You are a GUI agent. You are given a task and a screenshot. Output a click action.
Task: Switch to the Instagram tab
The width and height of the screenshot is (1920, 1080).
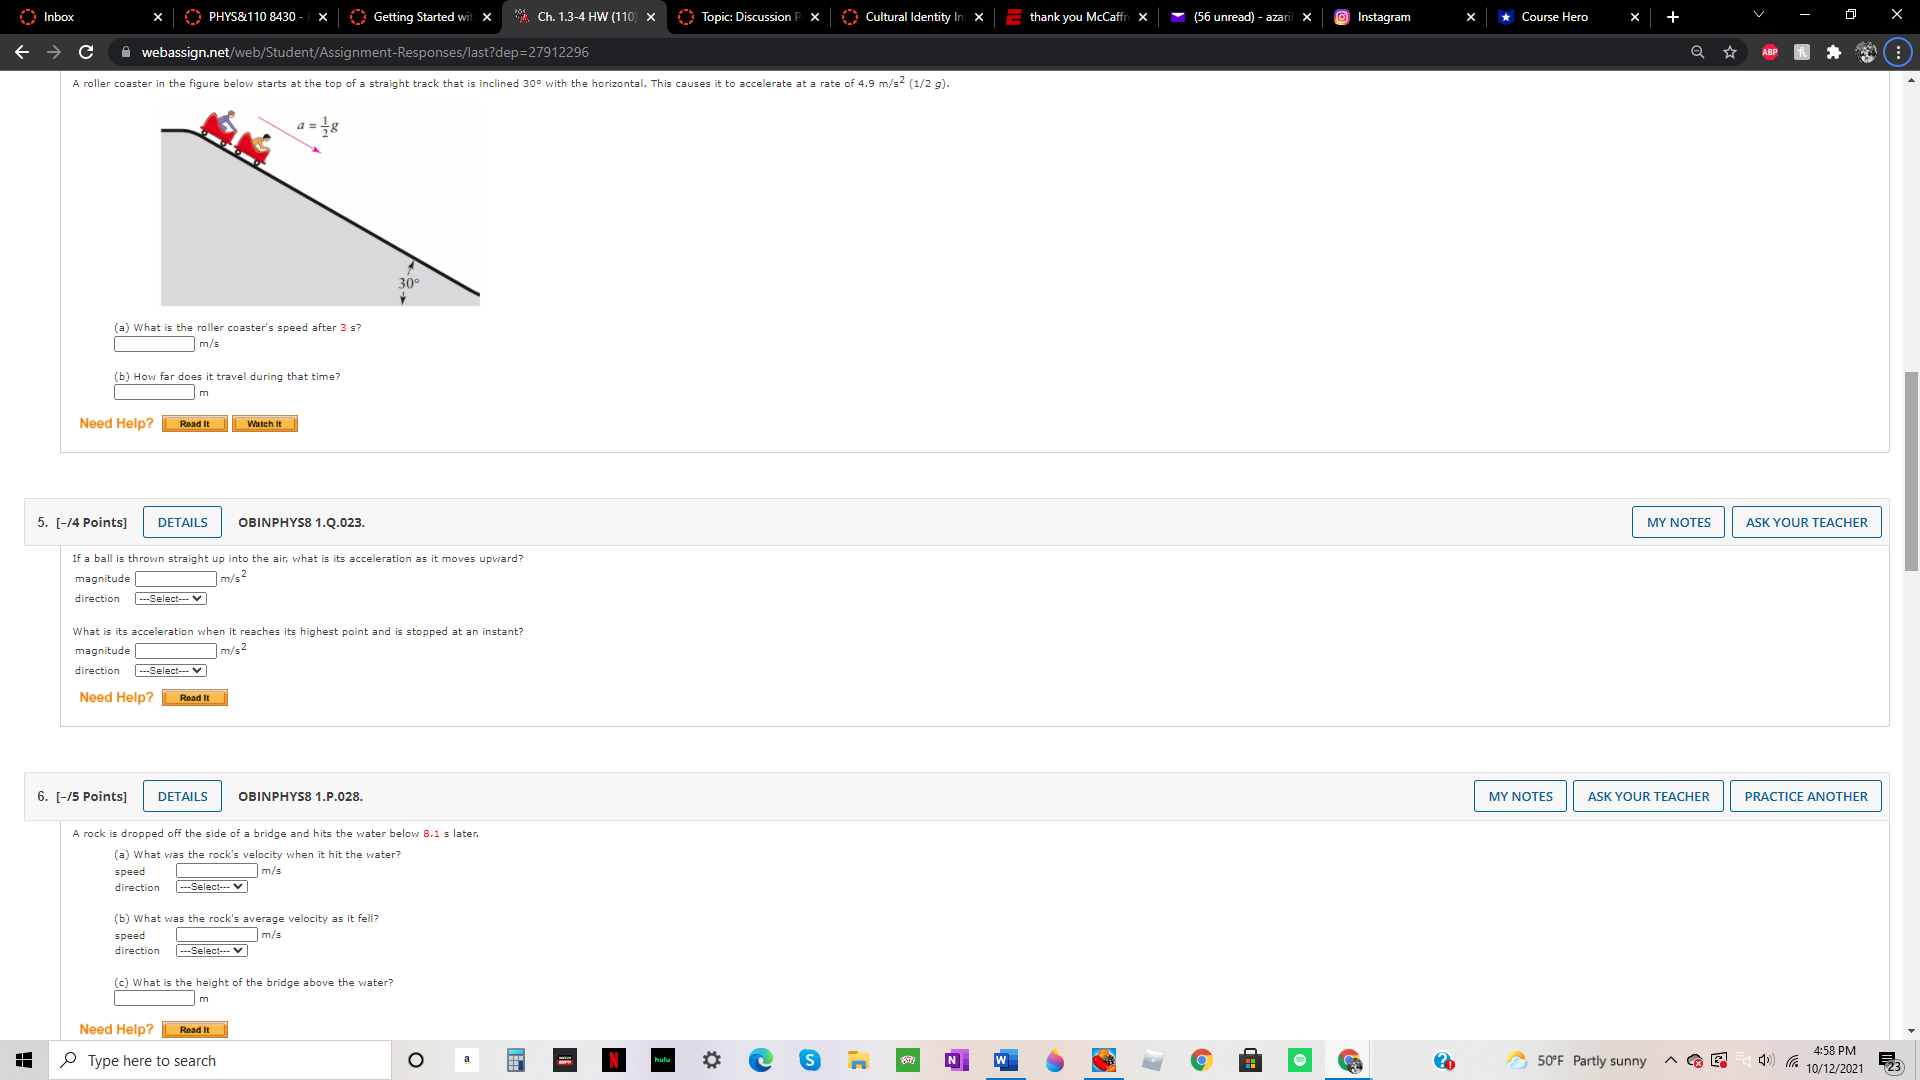(x=1385, y=17)
